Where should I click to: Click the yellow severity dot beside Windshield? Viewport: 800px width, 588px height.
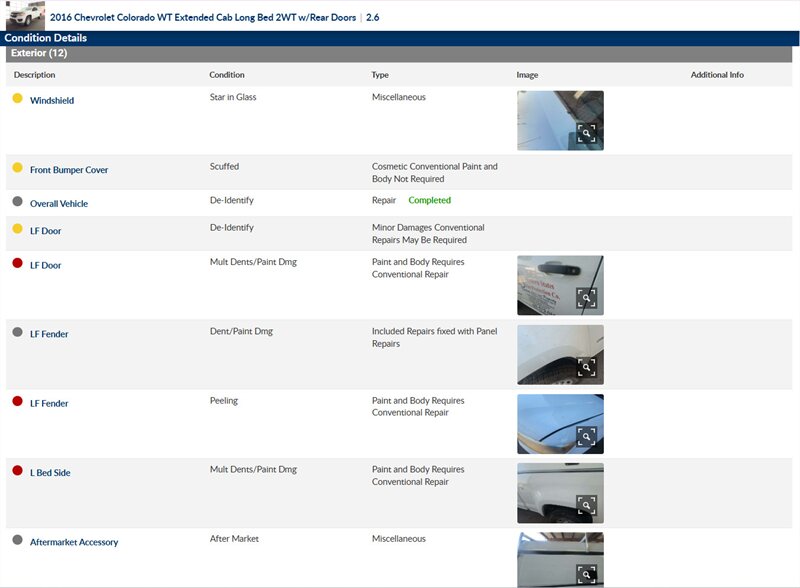click(17, 99)
